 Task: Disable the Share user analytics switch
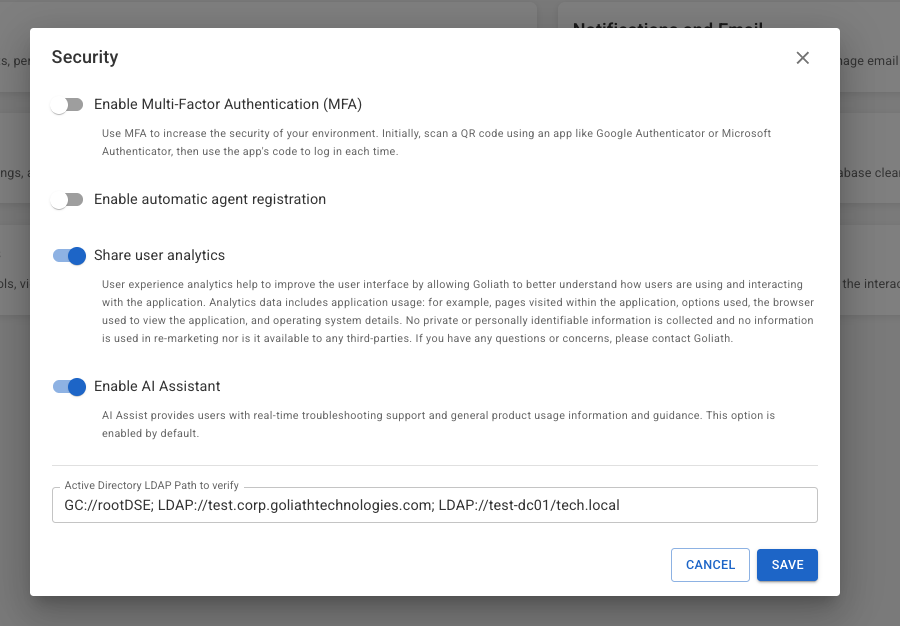(x=69, y=256)
